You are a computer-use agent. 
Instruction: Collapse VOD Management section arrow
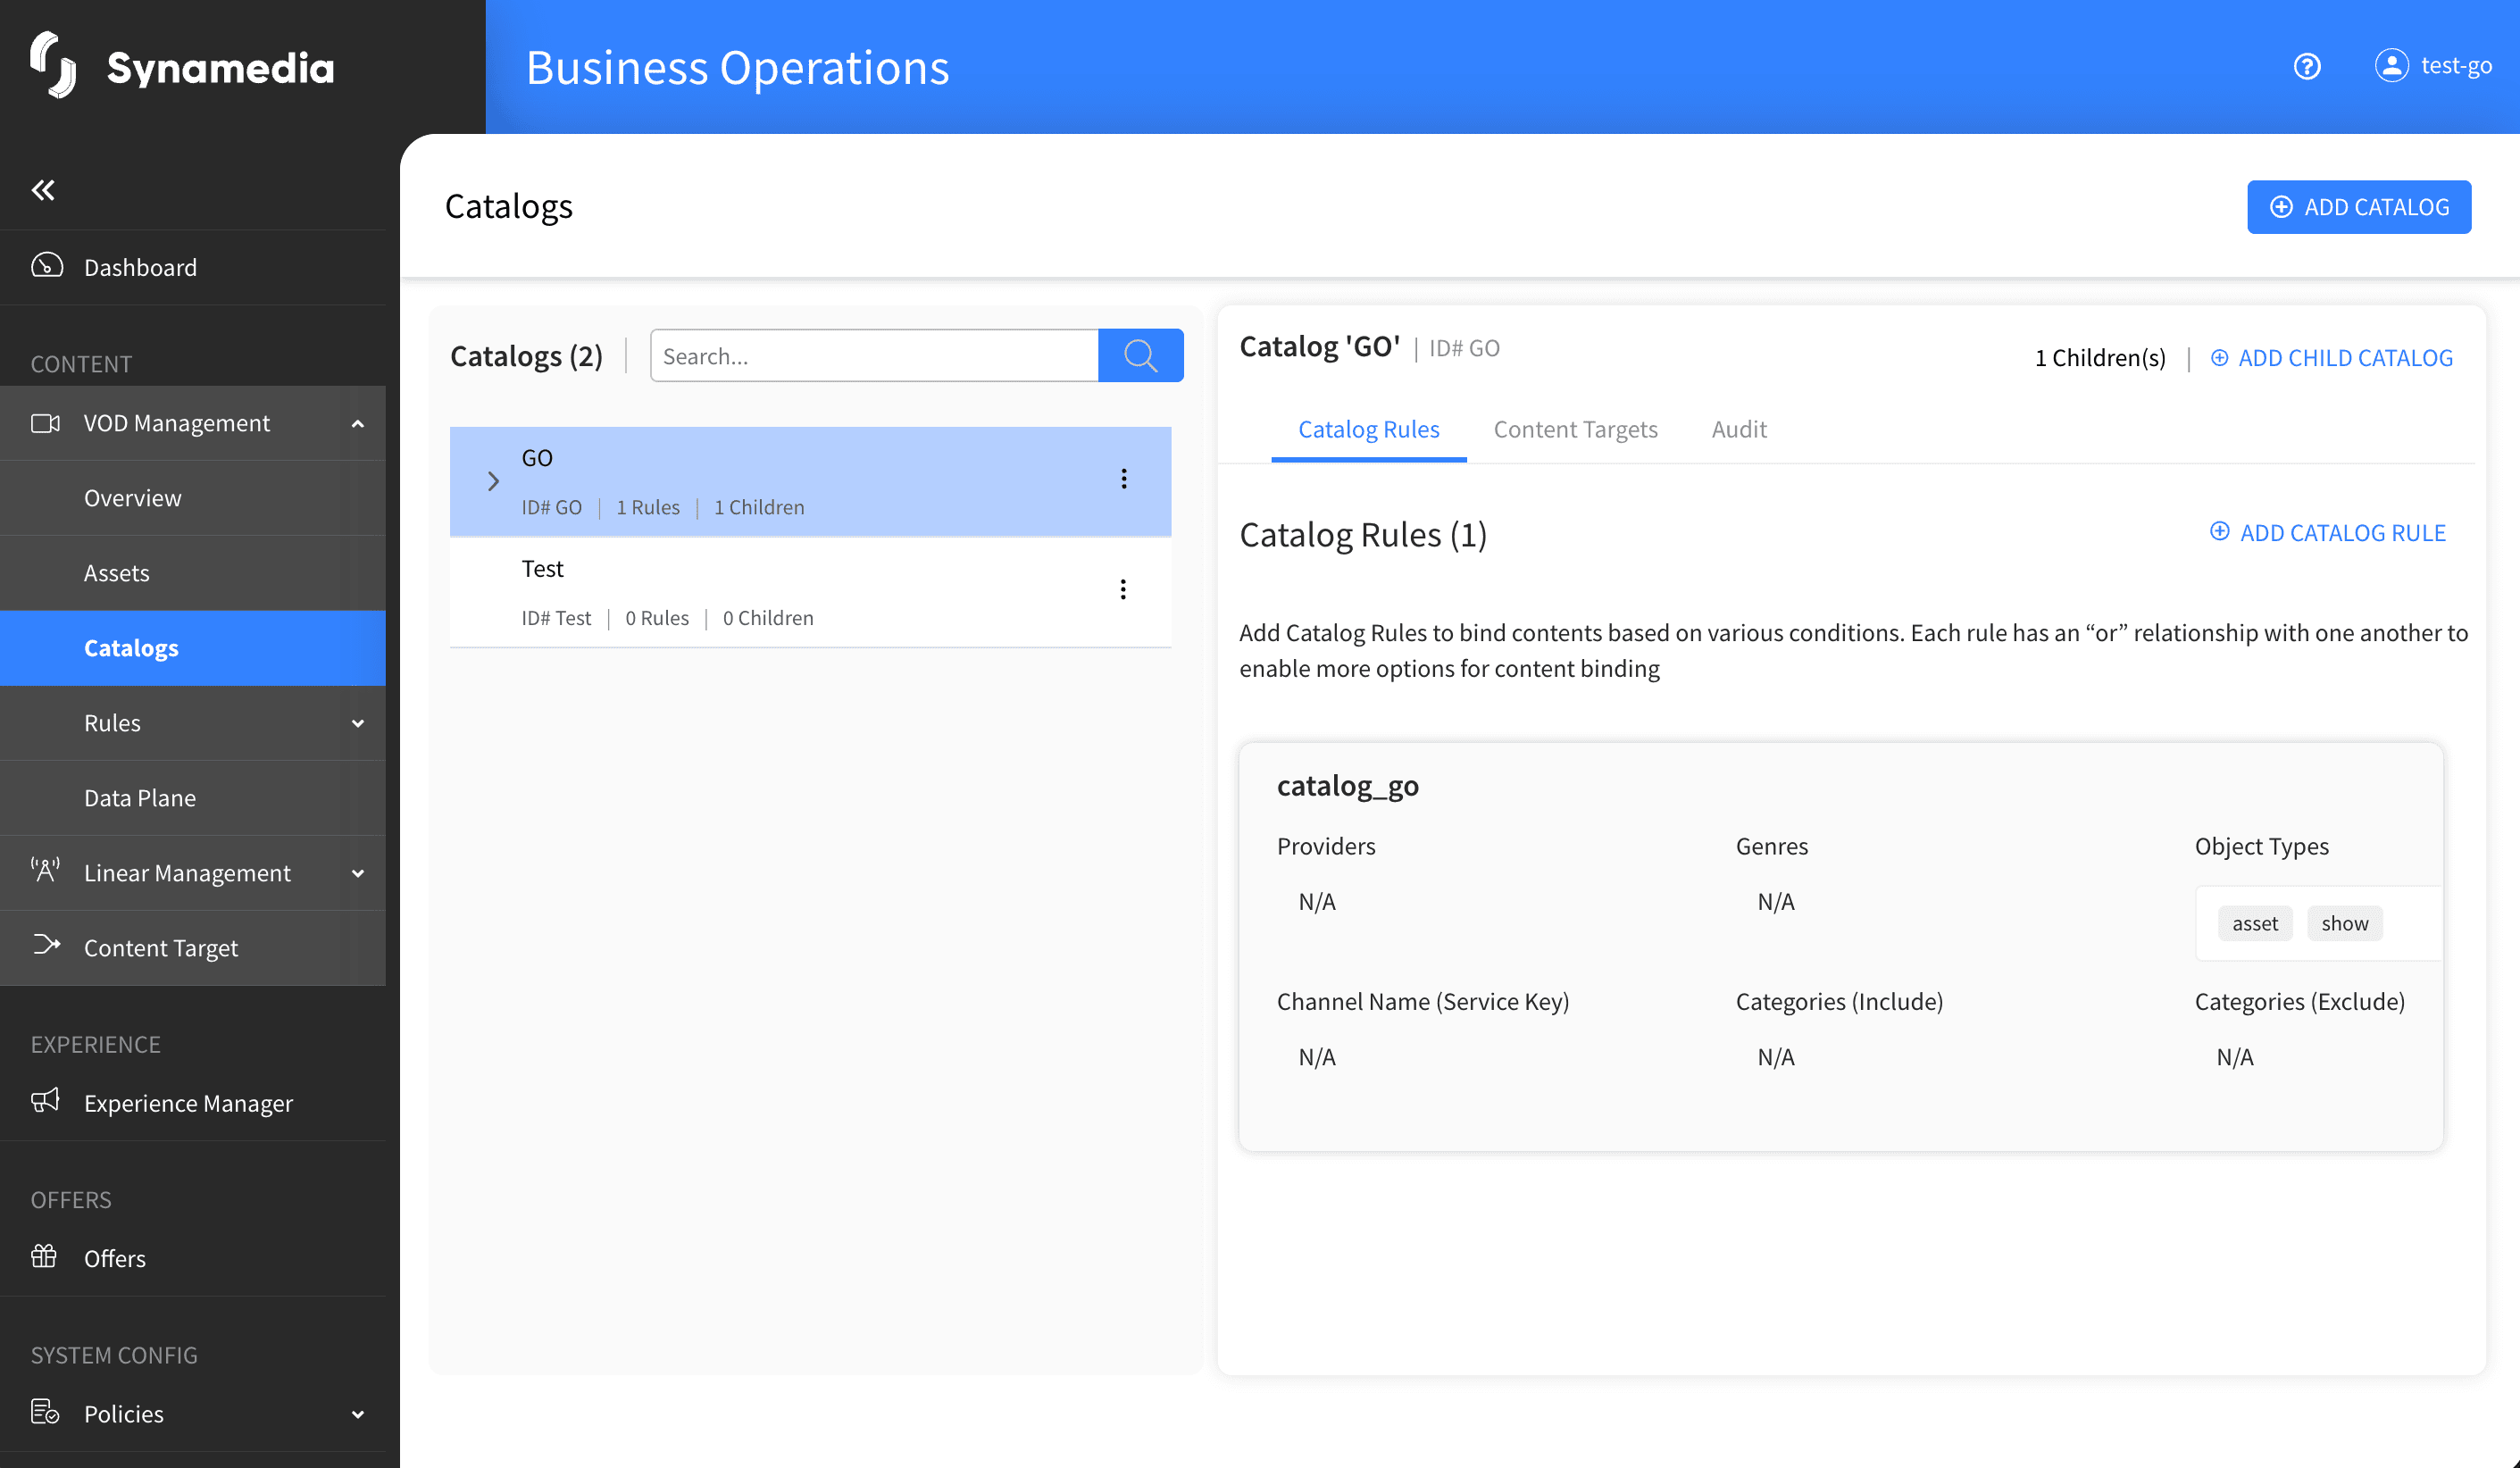[358, 424]
